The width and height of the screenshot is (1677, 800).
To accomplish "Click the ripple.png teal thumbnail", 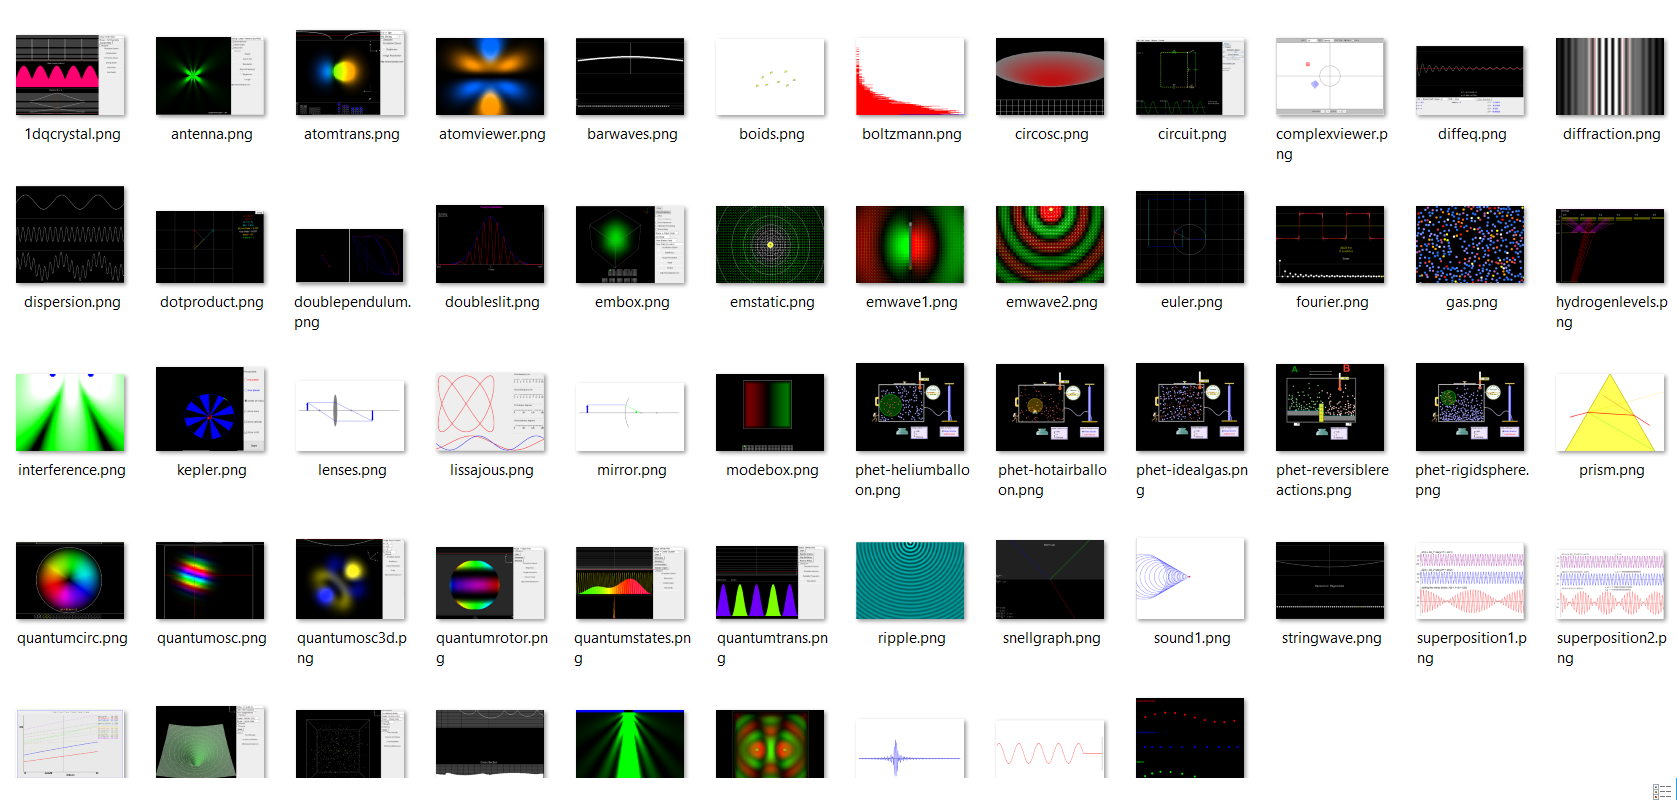I will pyautogui.click(x=910, y=580).
